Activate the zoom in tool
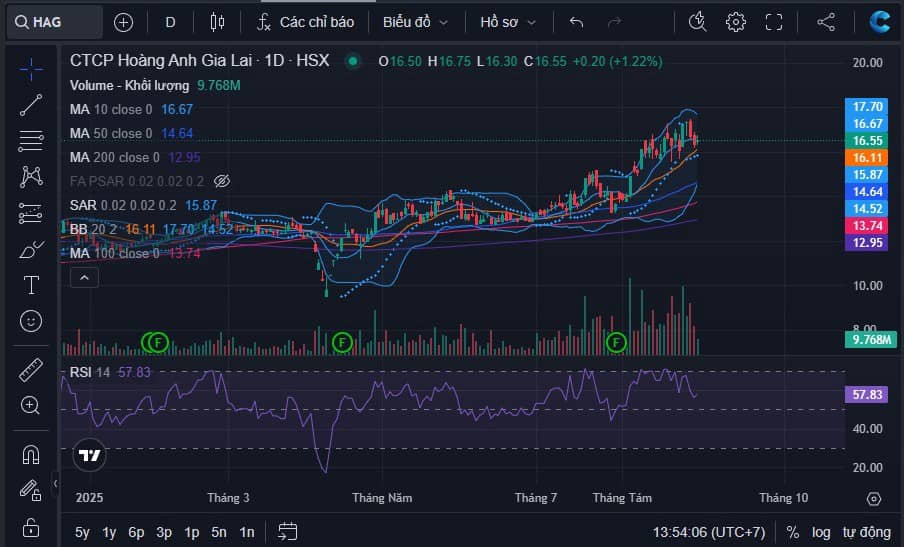This screenshot has height=547, width=904. (x=31, y=405)
